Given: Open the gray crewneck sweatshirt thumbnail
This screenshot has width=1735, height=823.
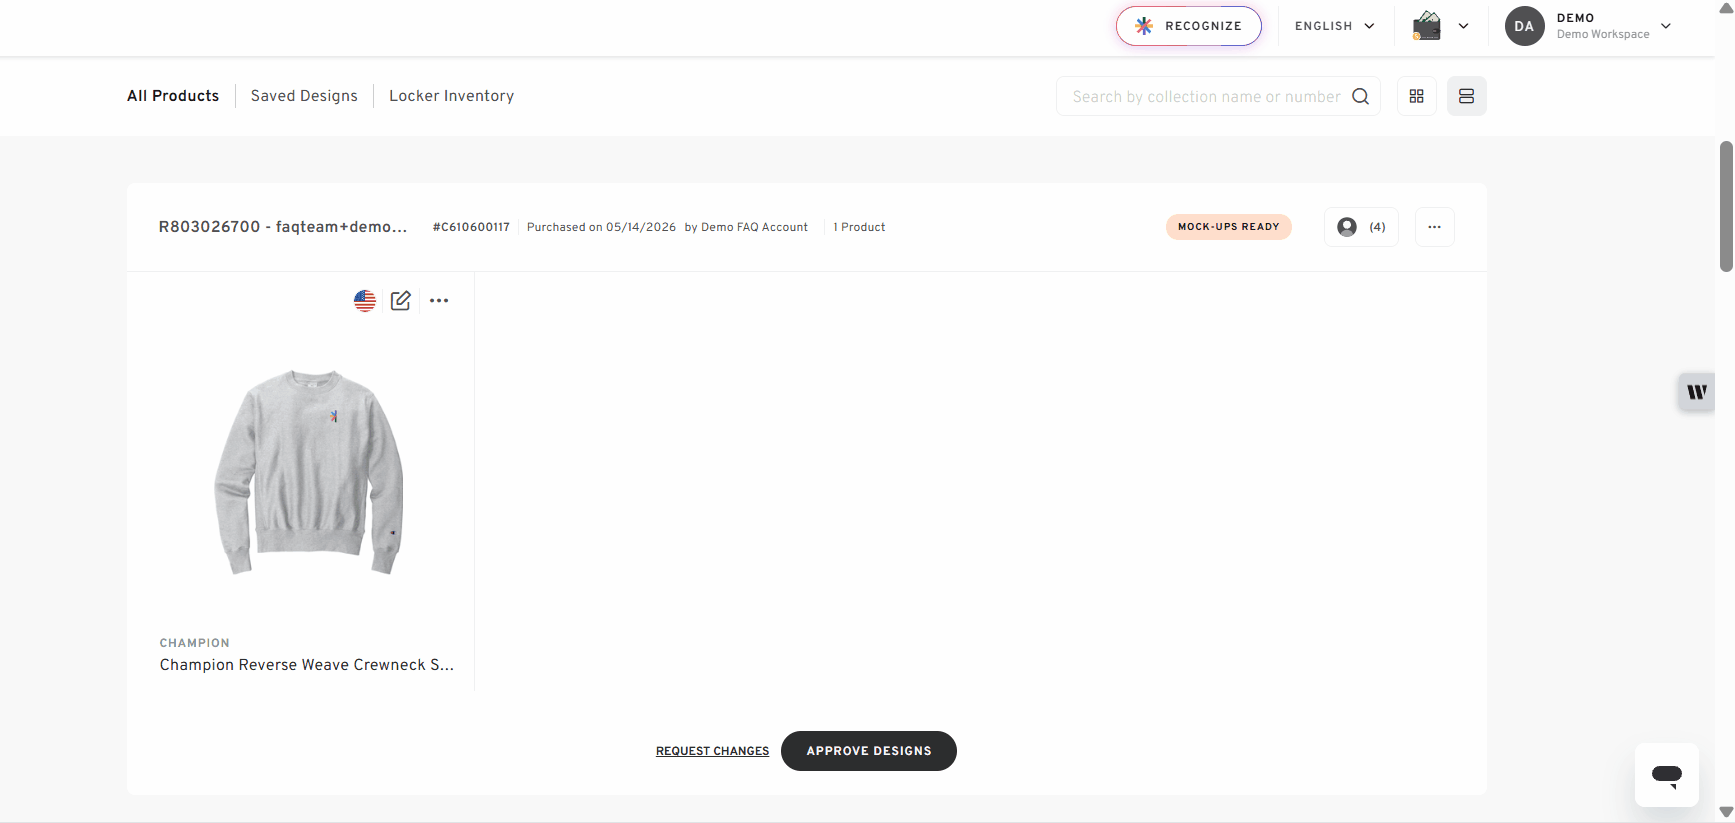Looking at the screenshot, I should tap(309, 471).
